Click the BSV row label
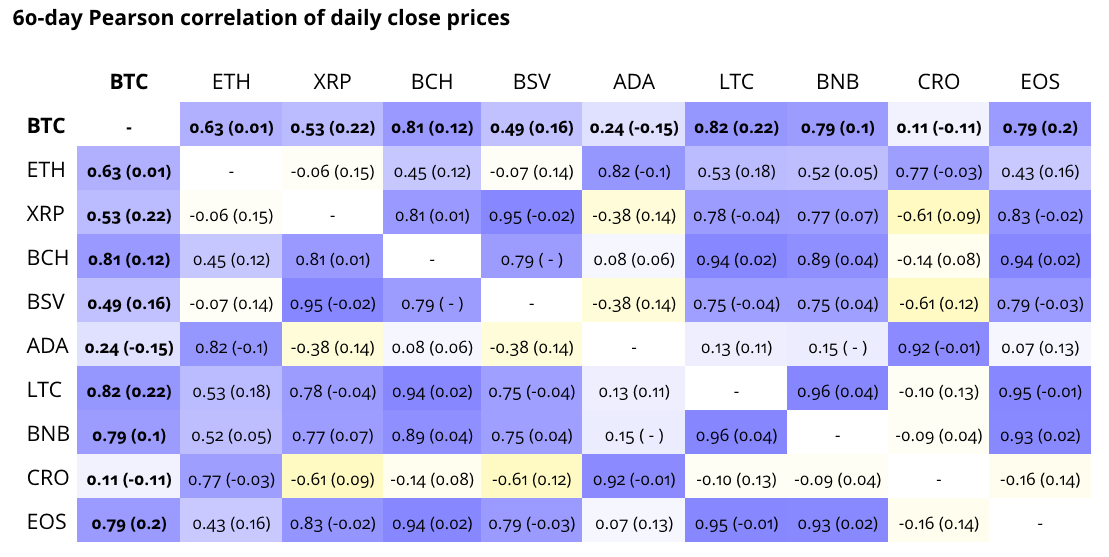The image size is (1109, 557). (48, 303)
